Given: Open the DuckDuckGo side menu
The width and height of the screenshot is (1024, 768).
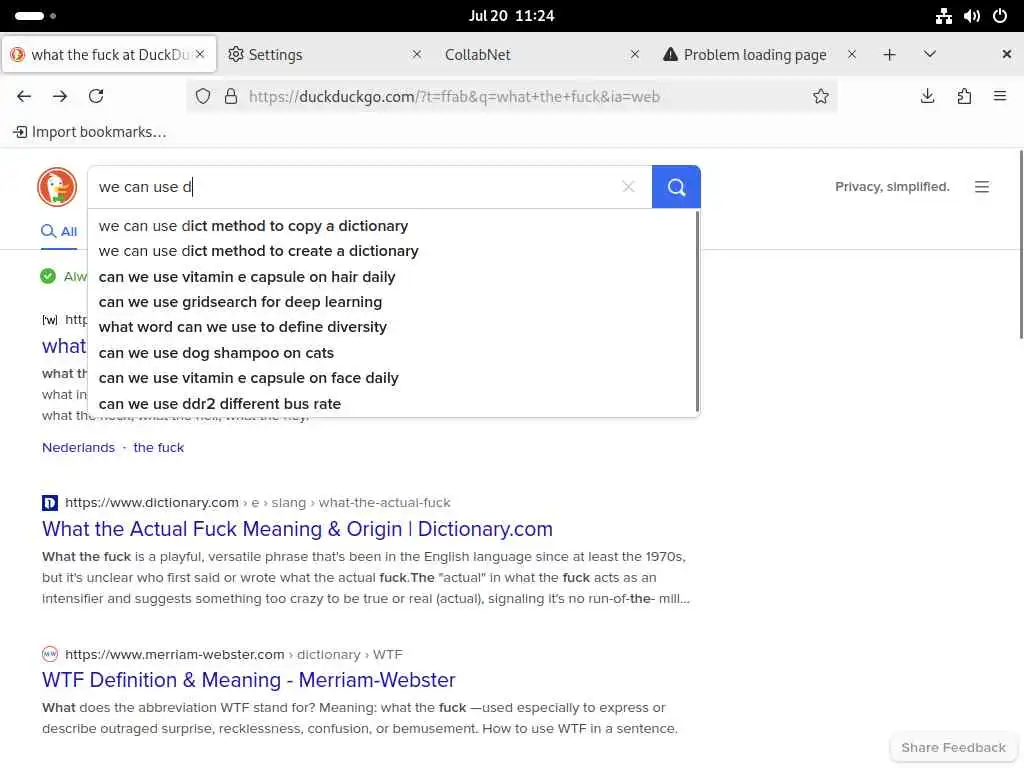Looking at the screenshot, I should pos(982,187).
